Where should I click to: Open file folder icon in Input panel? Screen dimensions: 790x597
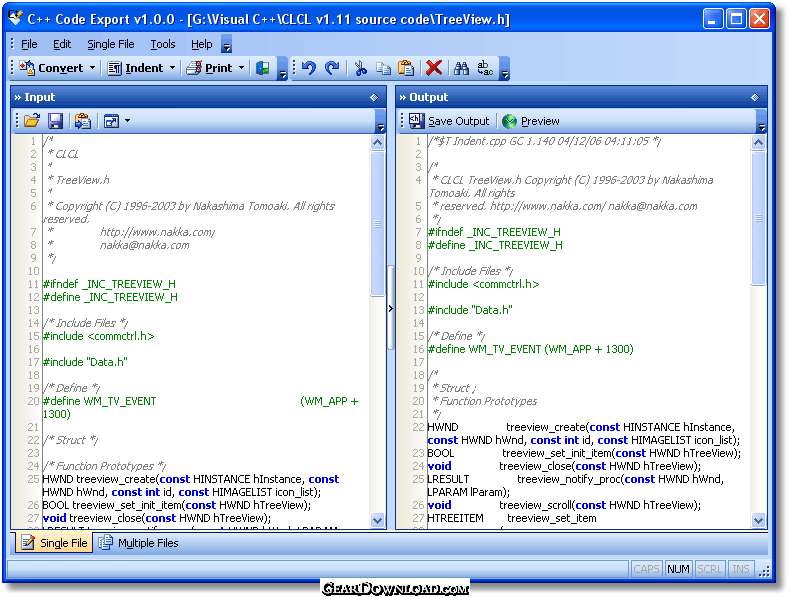click(x=32, y=121)
